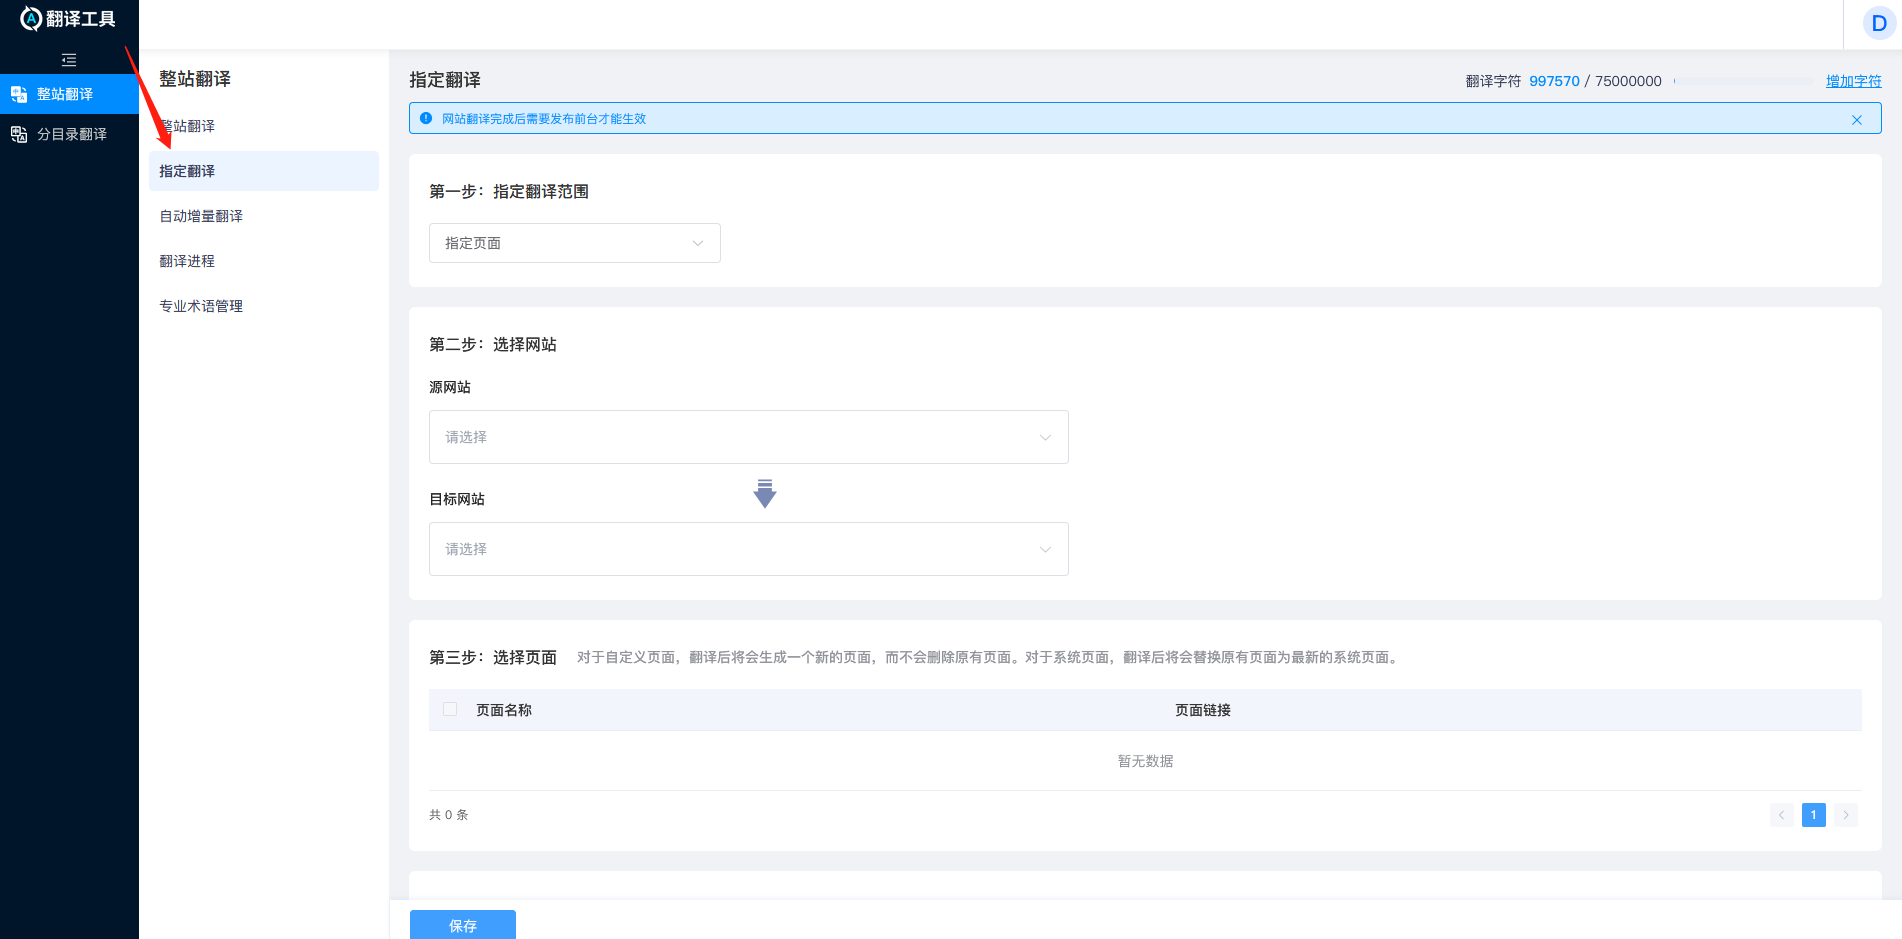This screenshot has width=1902, height=939.
Task: Select the 分目录翻译 sidebar icon
Action: click(x=18, y=132)
